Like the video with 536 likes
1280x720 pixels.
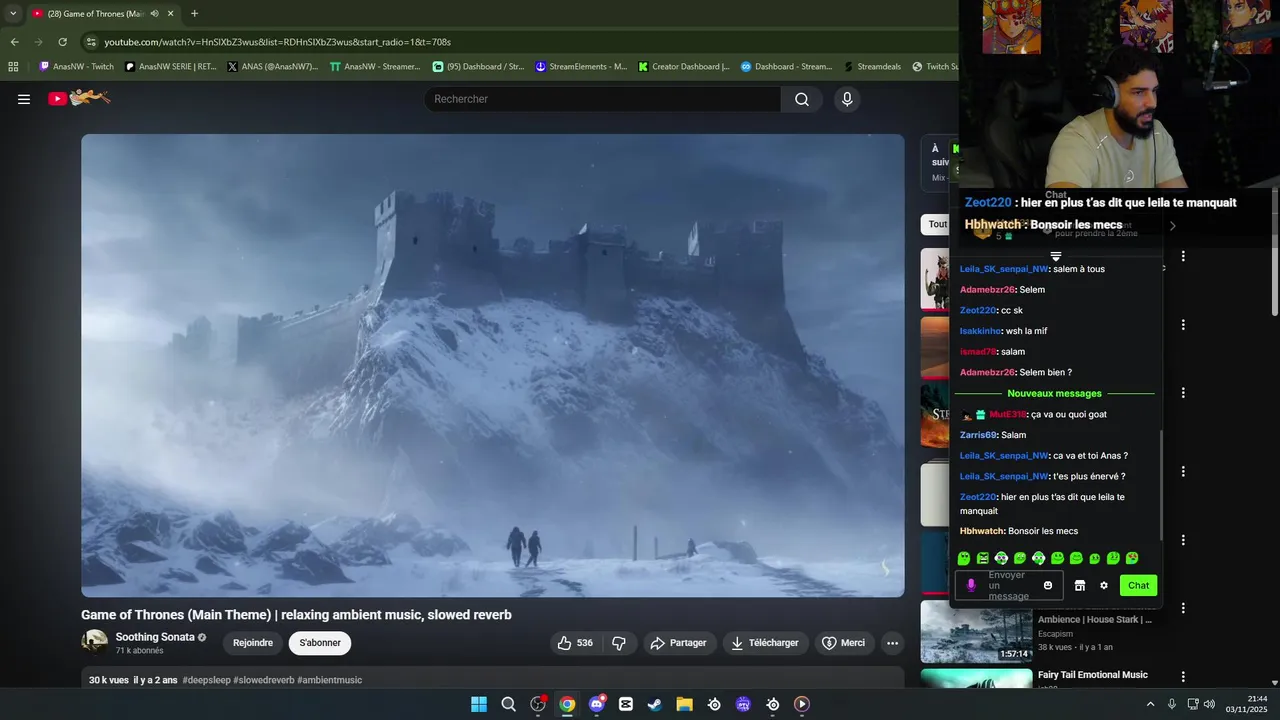pos(575,643)
